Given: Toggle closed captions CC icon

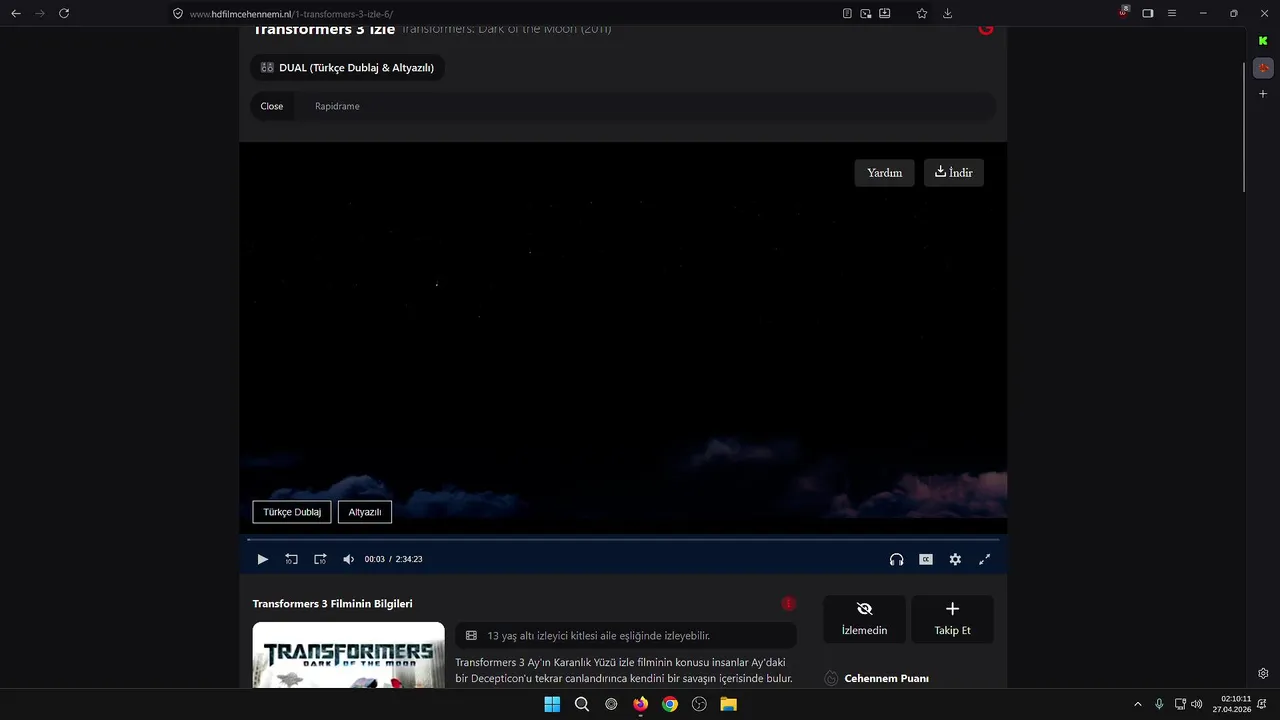Looking at the screenshot, I should point(926,559).
